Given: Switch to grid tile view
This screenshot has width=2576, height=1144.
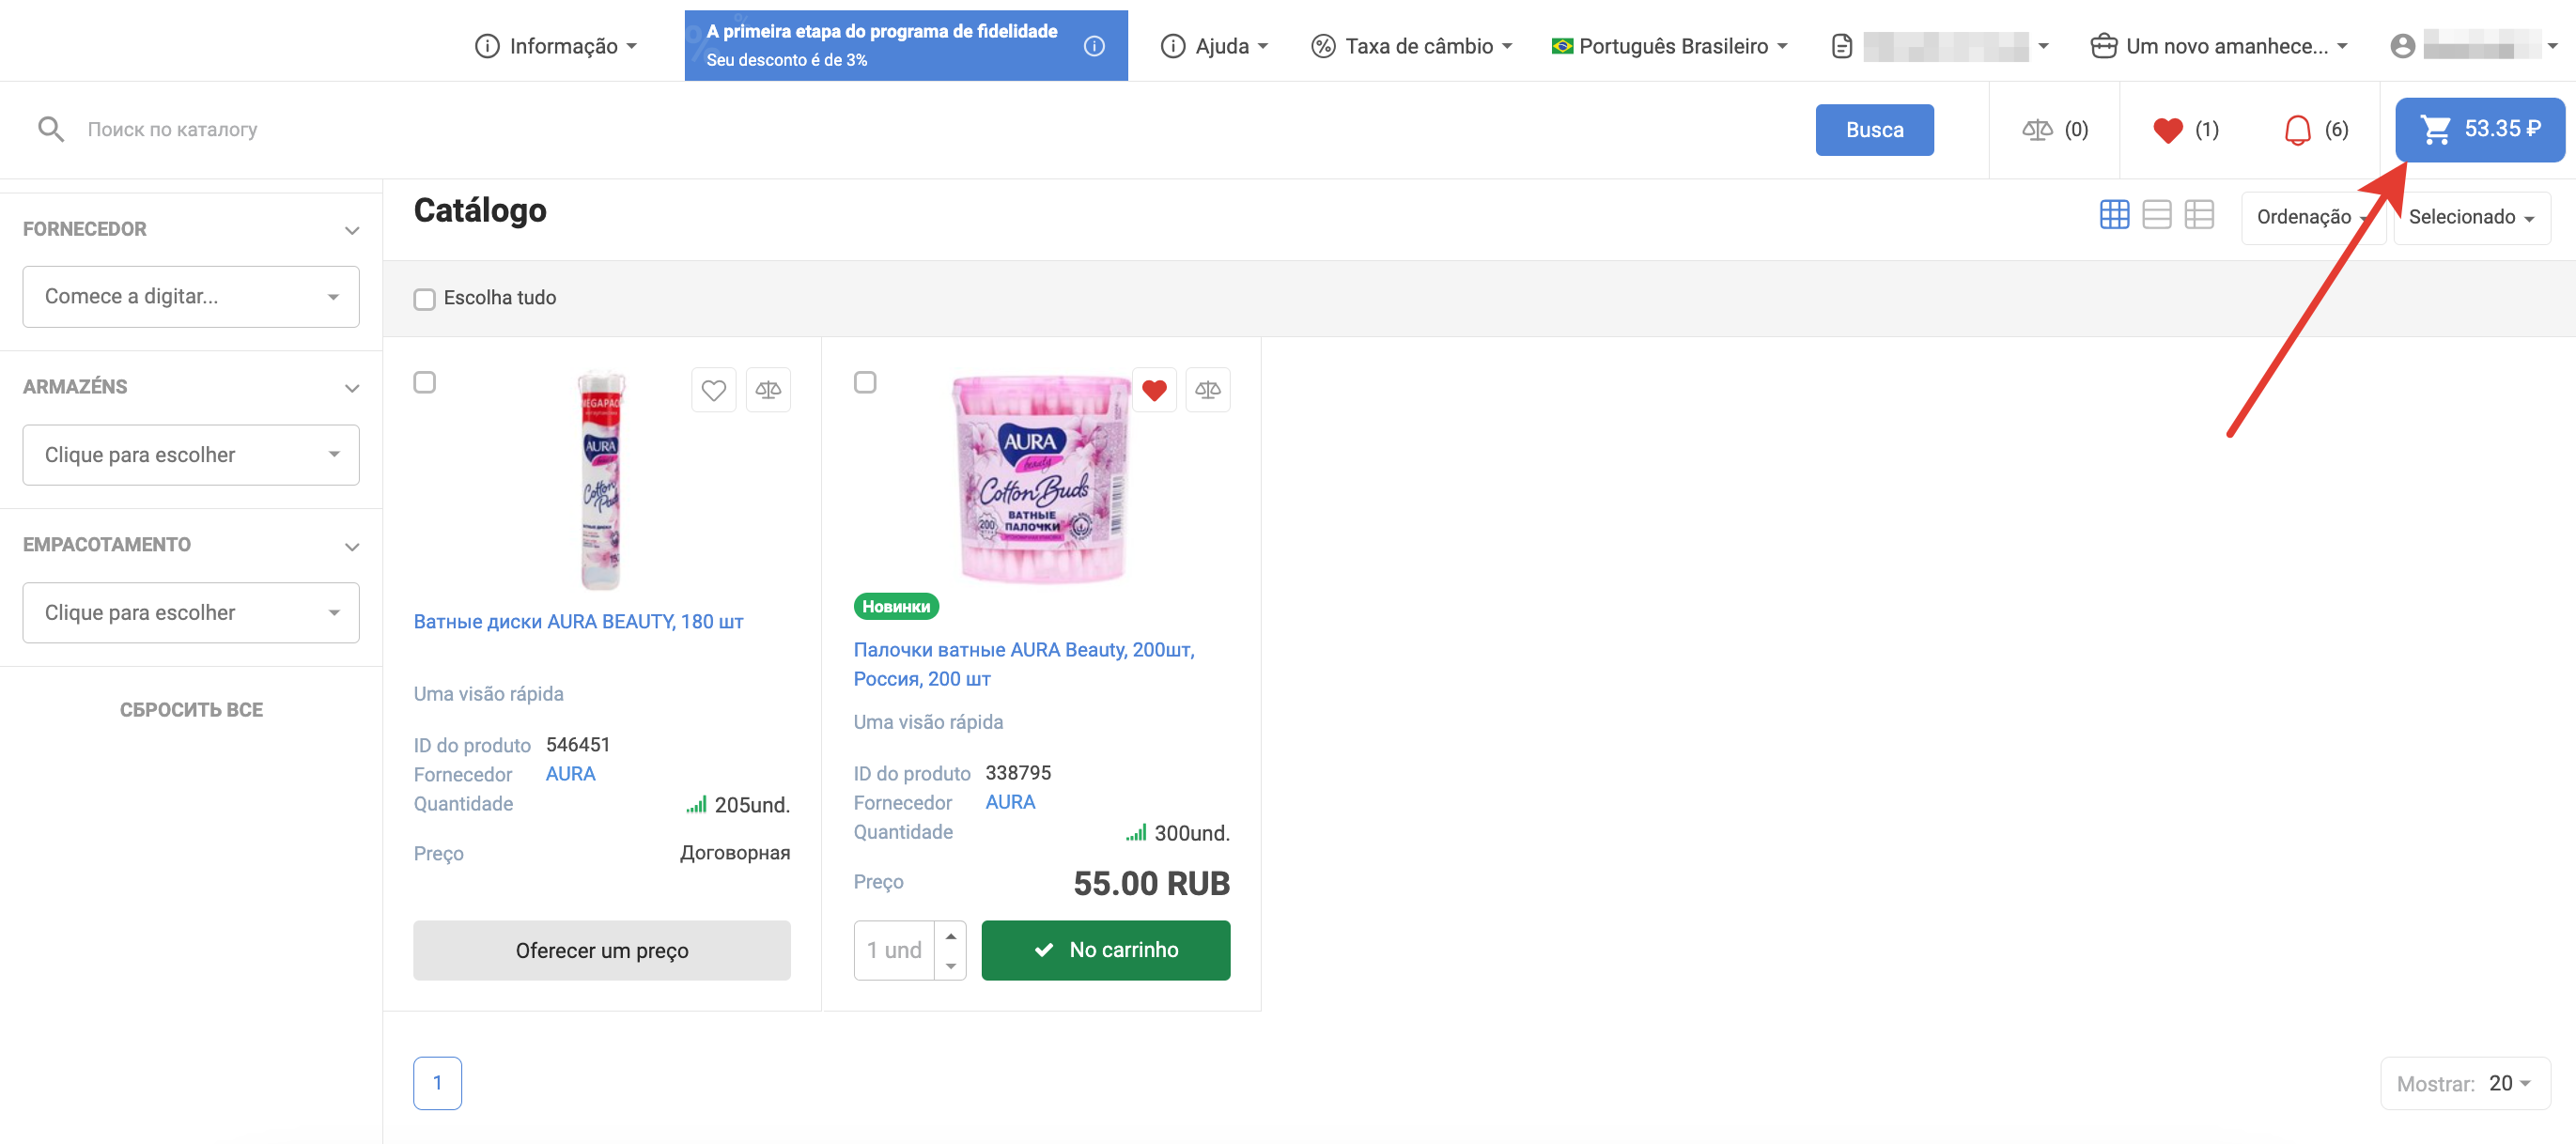Looking at the screenshot, I should (x=2114, y=215).
